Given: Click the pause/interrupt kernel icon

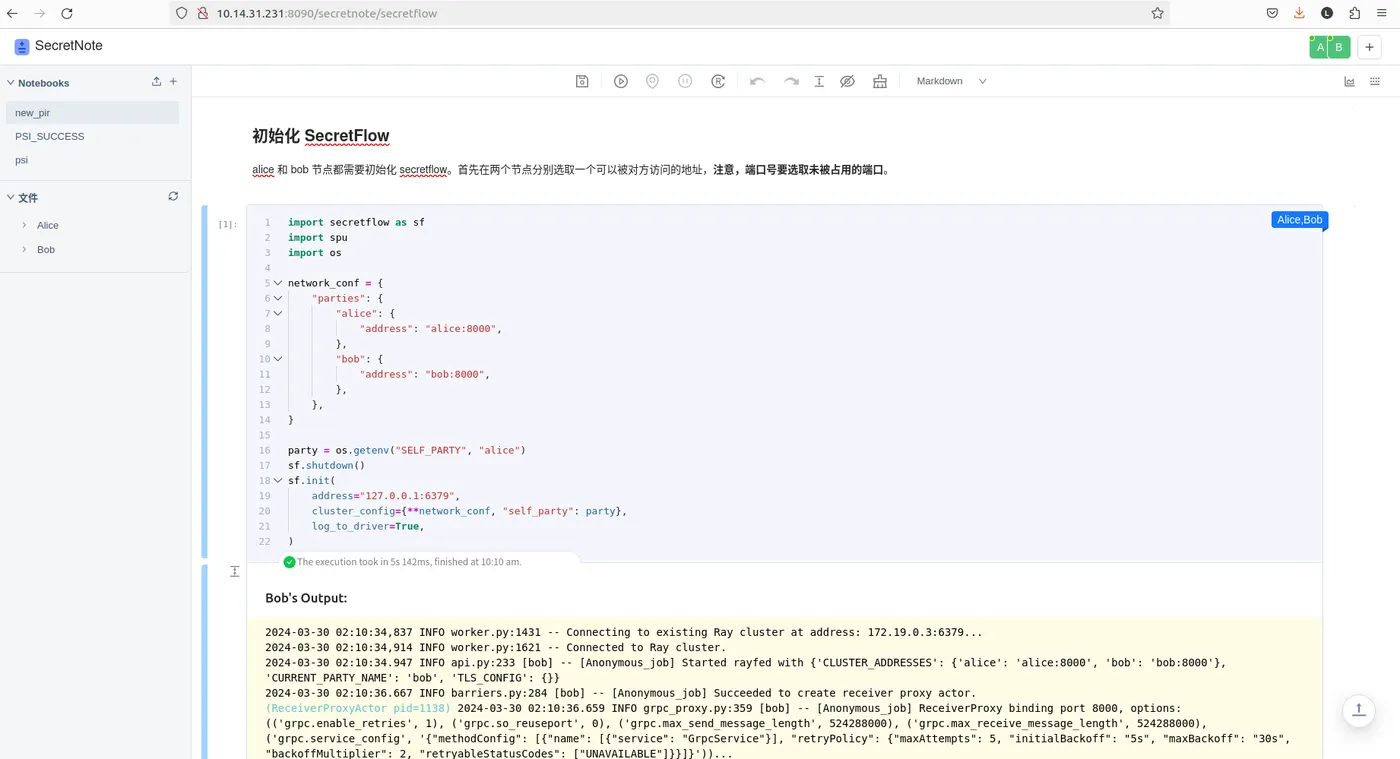Looking at the screenshot, I should (685, 81).
